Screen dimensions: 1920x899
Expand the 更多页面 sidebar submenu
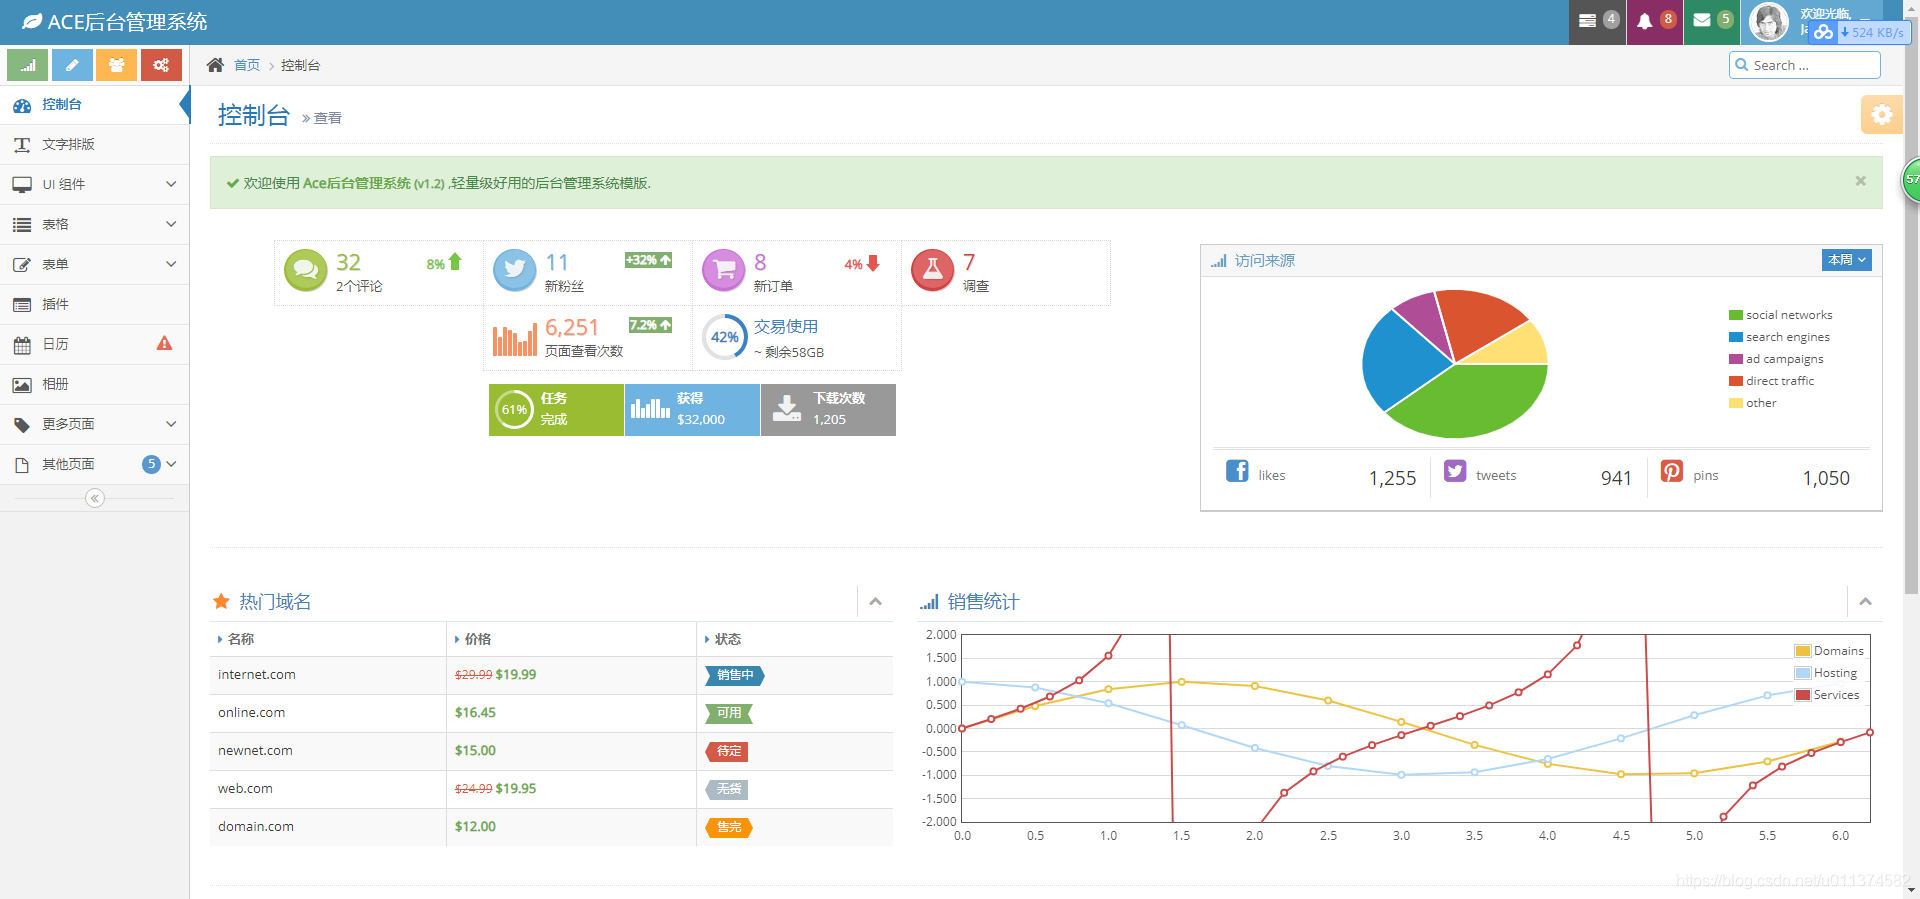(95, 424)
